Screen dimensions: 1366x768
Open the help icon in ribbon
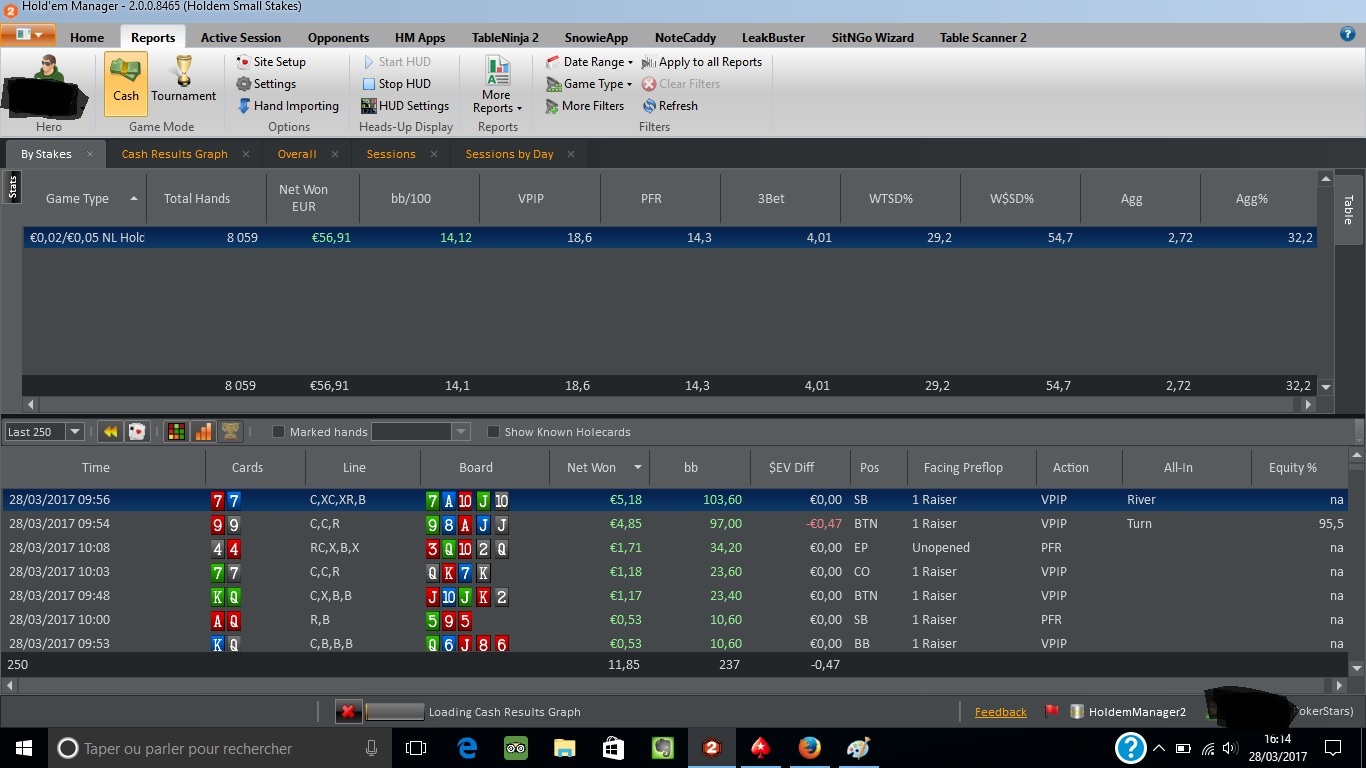[x=1347, y=34]
